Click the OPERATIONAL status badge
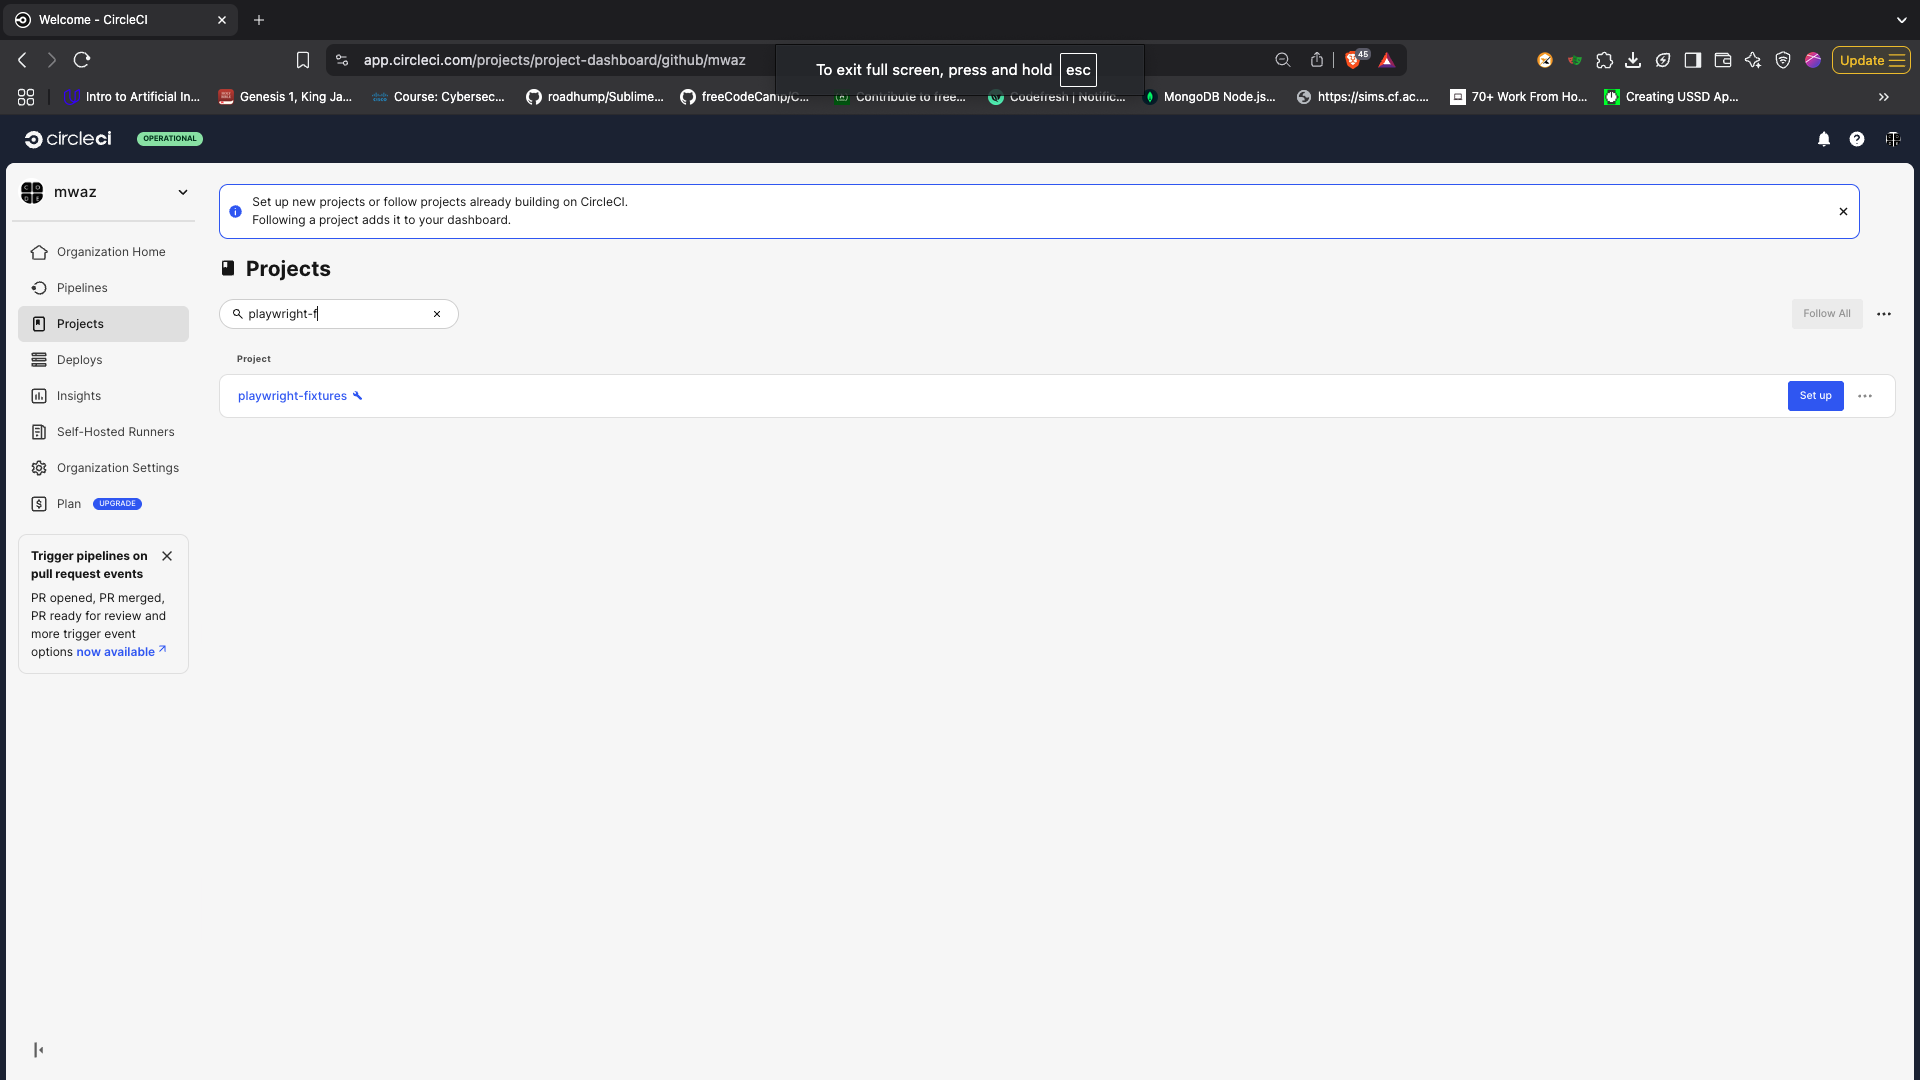This screenshot has height=1080, width=1920. pos(169,139)
